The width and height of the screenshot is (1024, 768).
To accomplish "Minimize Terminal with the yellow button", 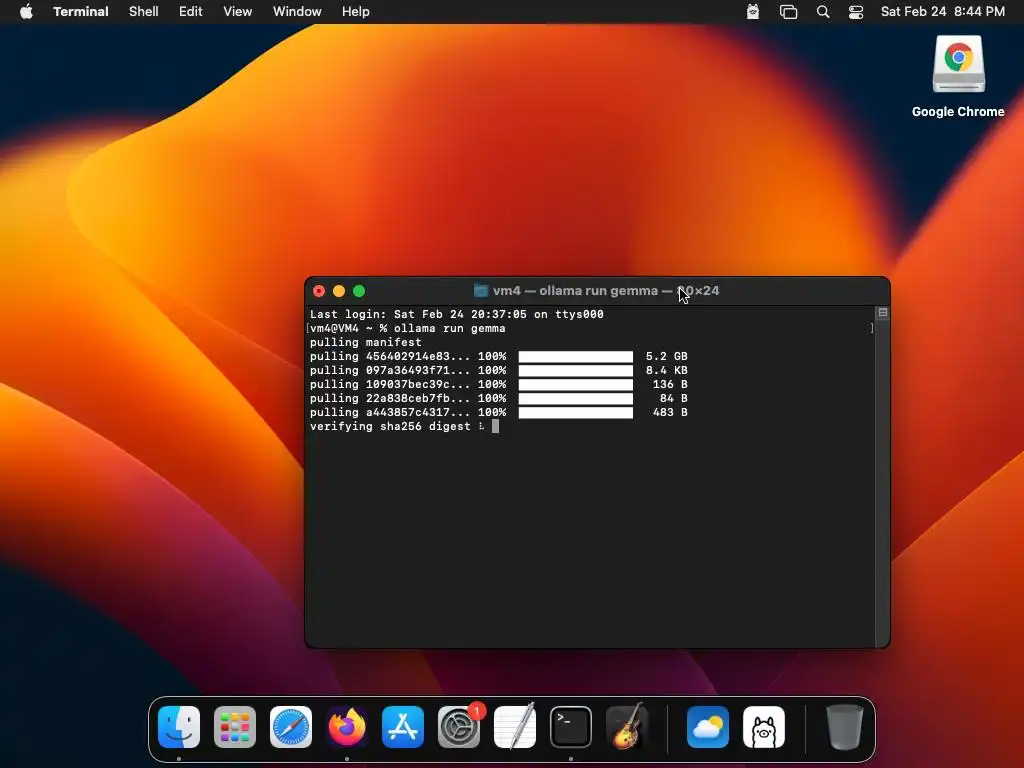I will (339, 291).
